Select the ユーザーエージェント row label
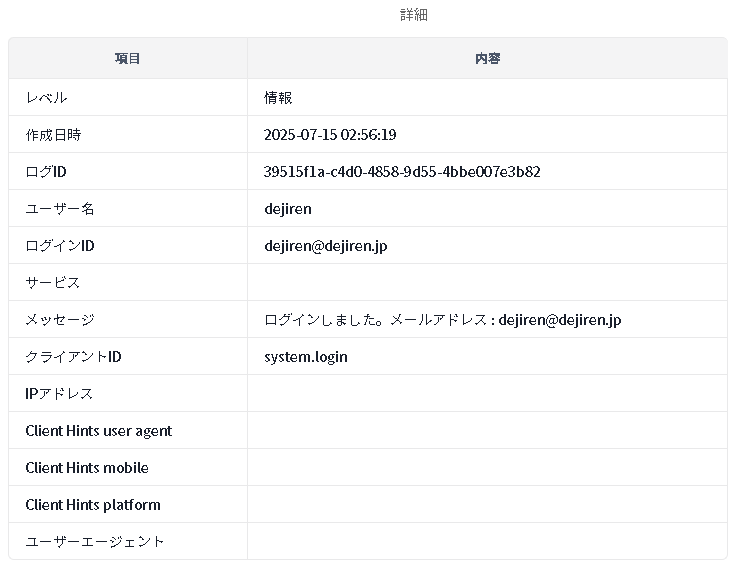The height and width of the screenshot is (567, 733). coord(95,542)
